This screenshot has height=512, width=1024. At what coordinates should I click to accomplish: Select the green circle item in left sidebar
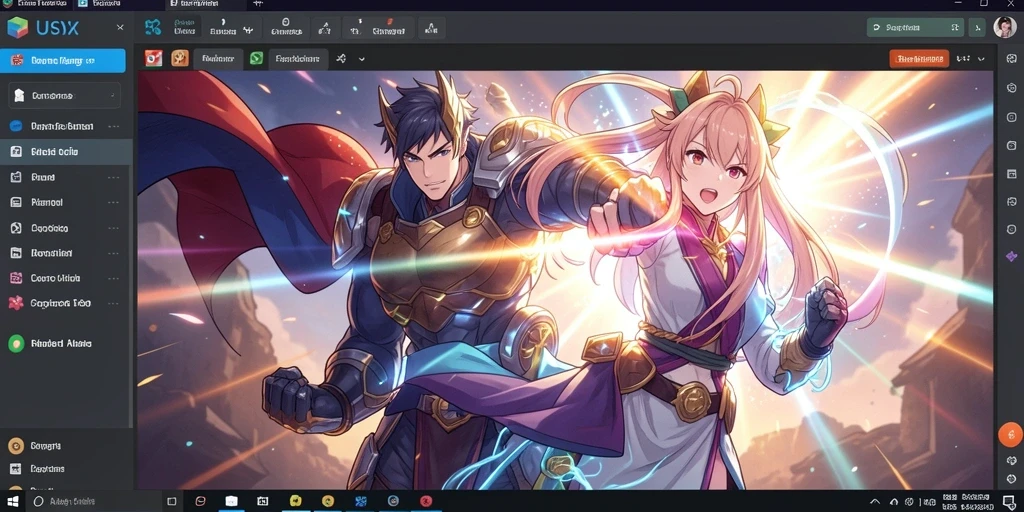click(16, 343)
